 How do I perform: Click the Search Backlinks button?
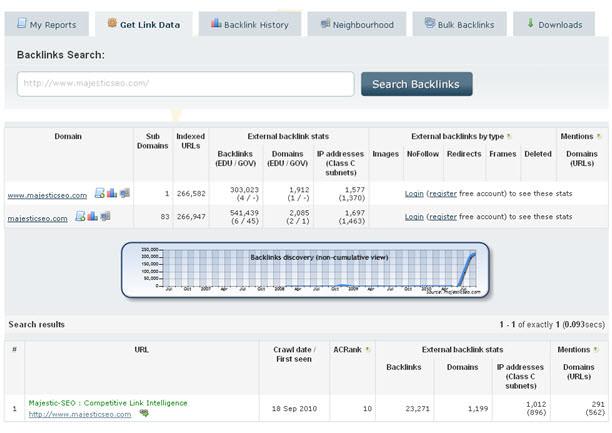point(416,84)
